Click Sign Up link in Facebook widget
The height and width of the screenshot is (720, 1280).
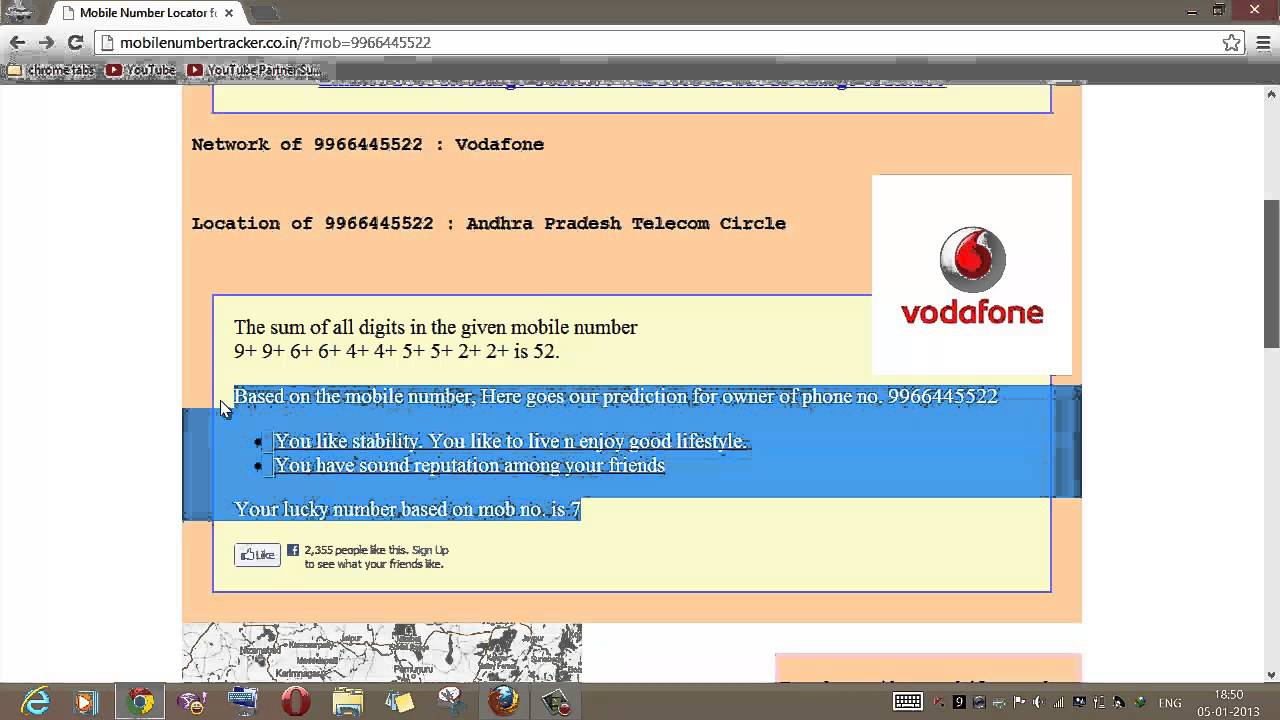(x=430, y=550)
